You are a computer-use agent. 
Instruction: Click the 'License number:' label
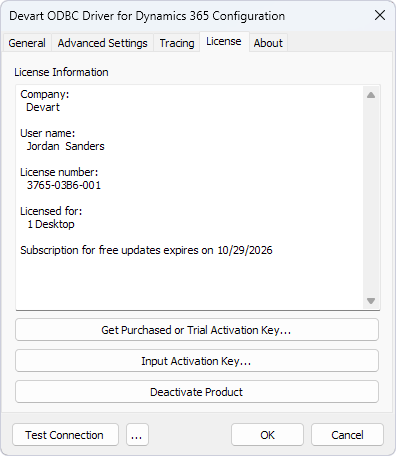[59, 172]
